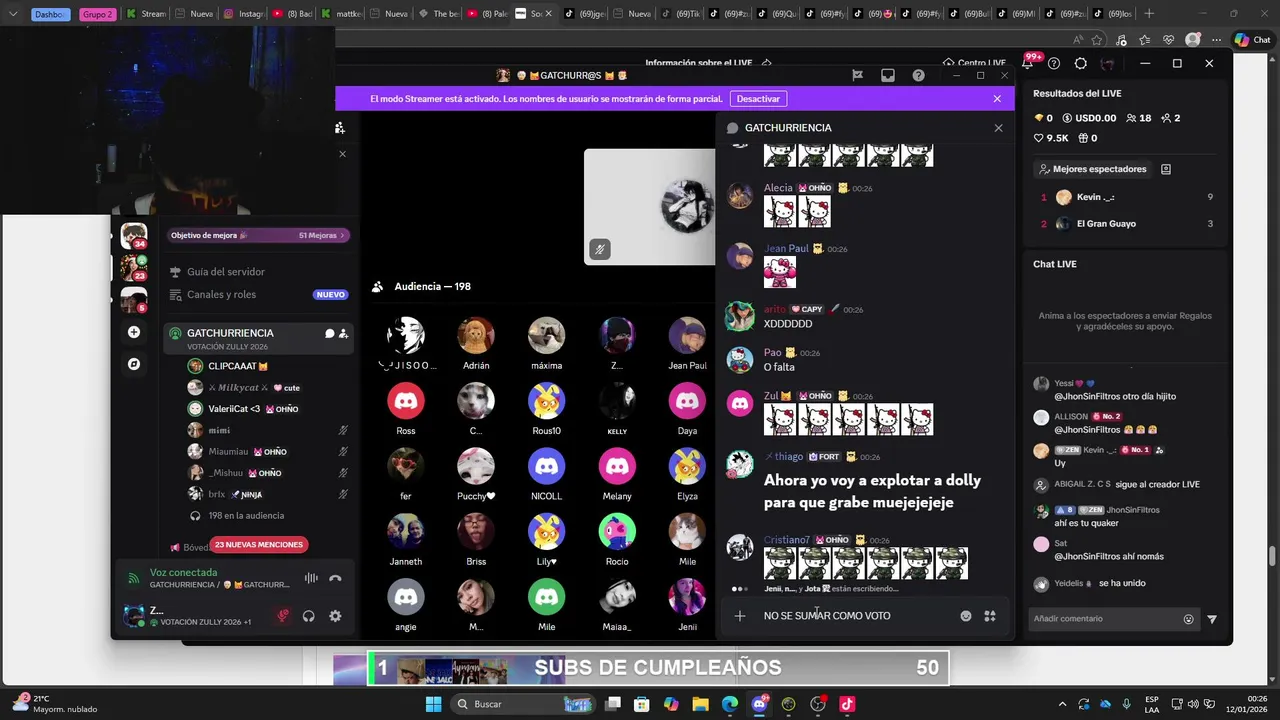Open TikTok LIVE Studio settings hexagon icon
Screen dimensions: 1280x720
(1081, 63)
